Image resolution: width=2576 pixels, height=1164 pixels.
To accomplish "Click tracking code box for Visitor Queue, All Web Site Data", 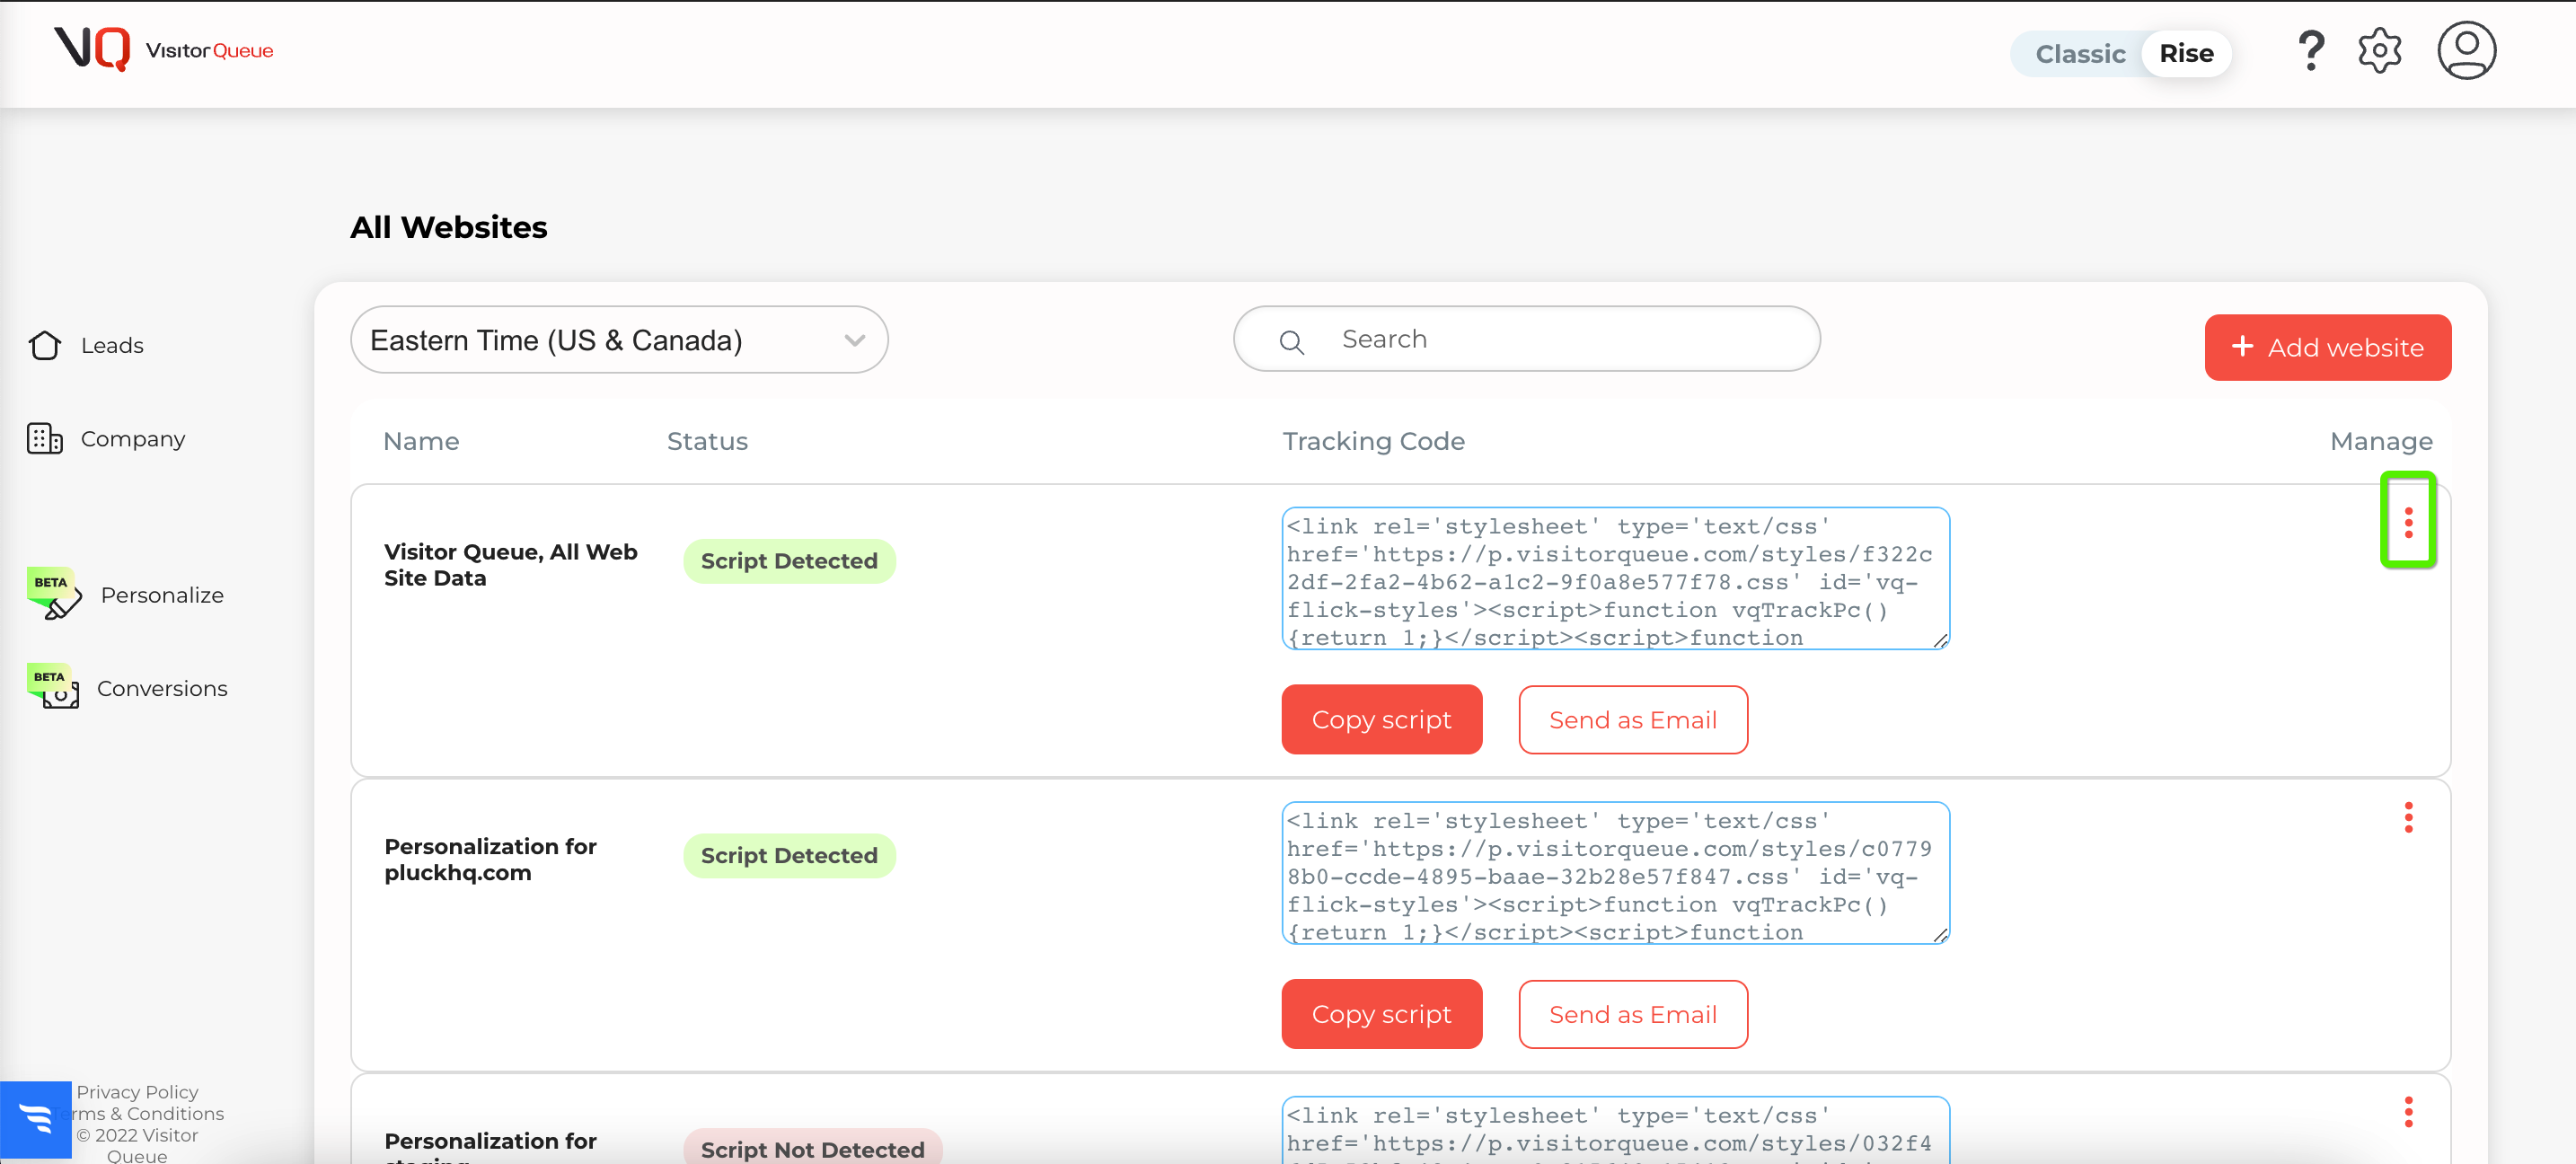I will click(1615, 578).
